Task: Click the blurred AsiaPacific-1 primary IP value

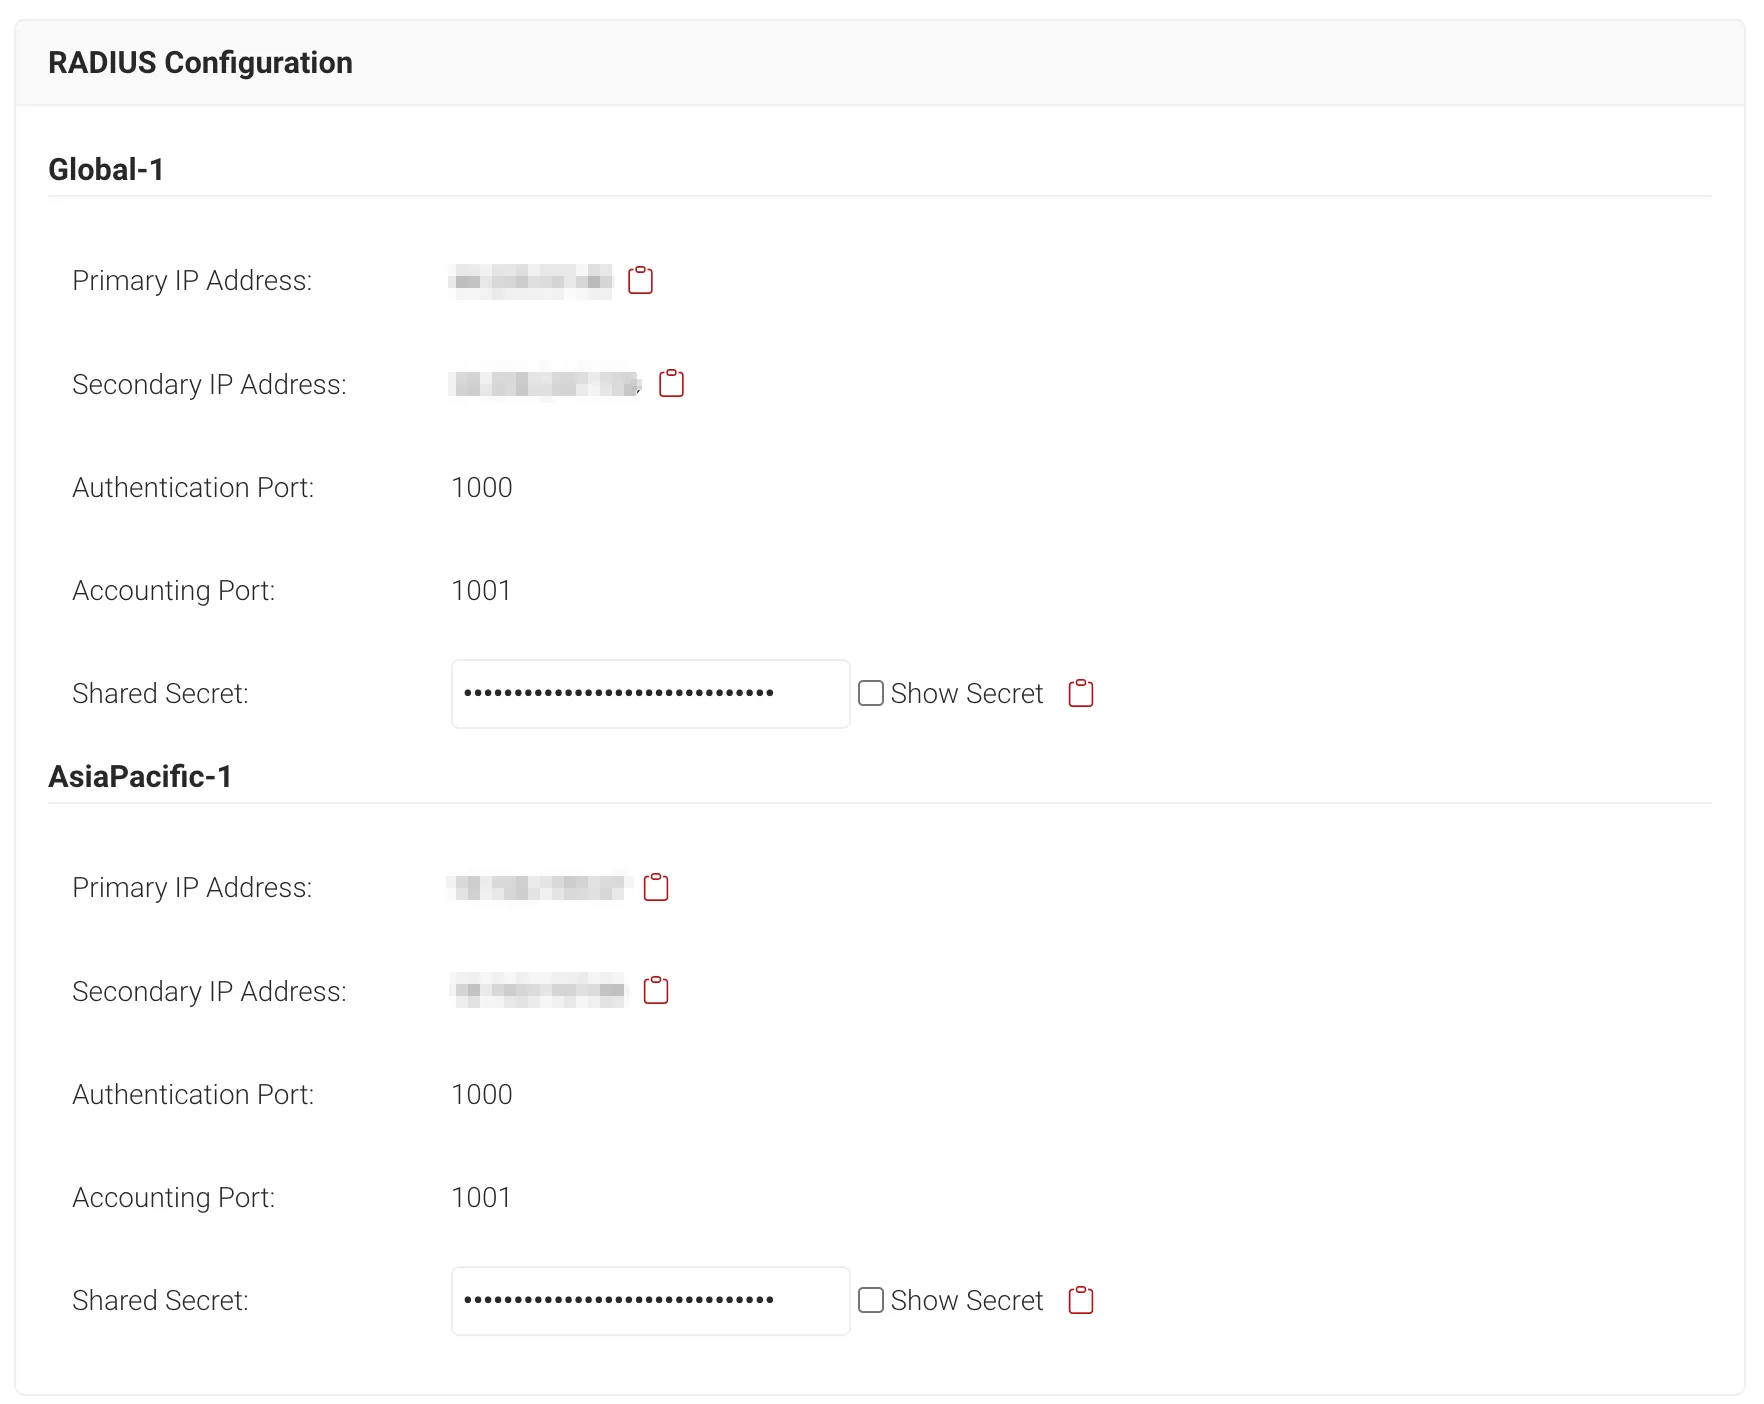Action: click(x=539, y=887)
